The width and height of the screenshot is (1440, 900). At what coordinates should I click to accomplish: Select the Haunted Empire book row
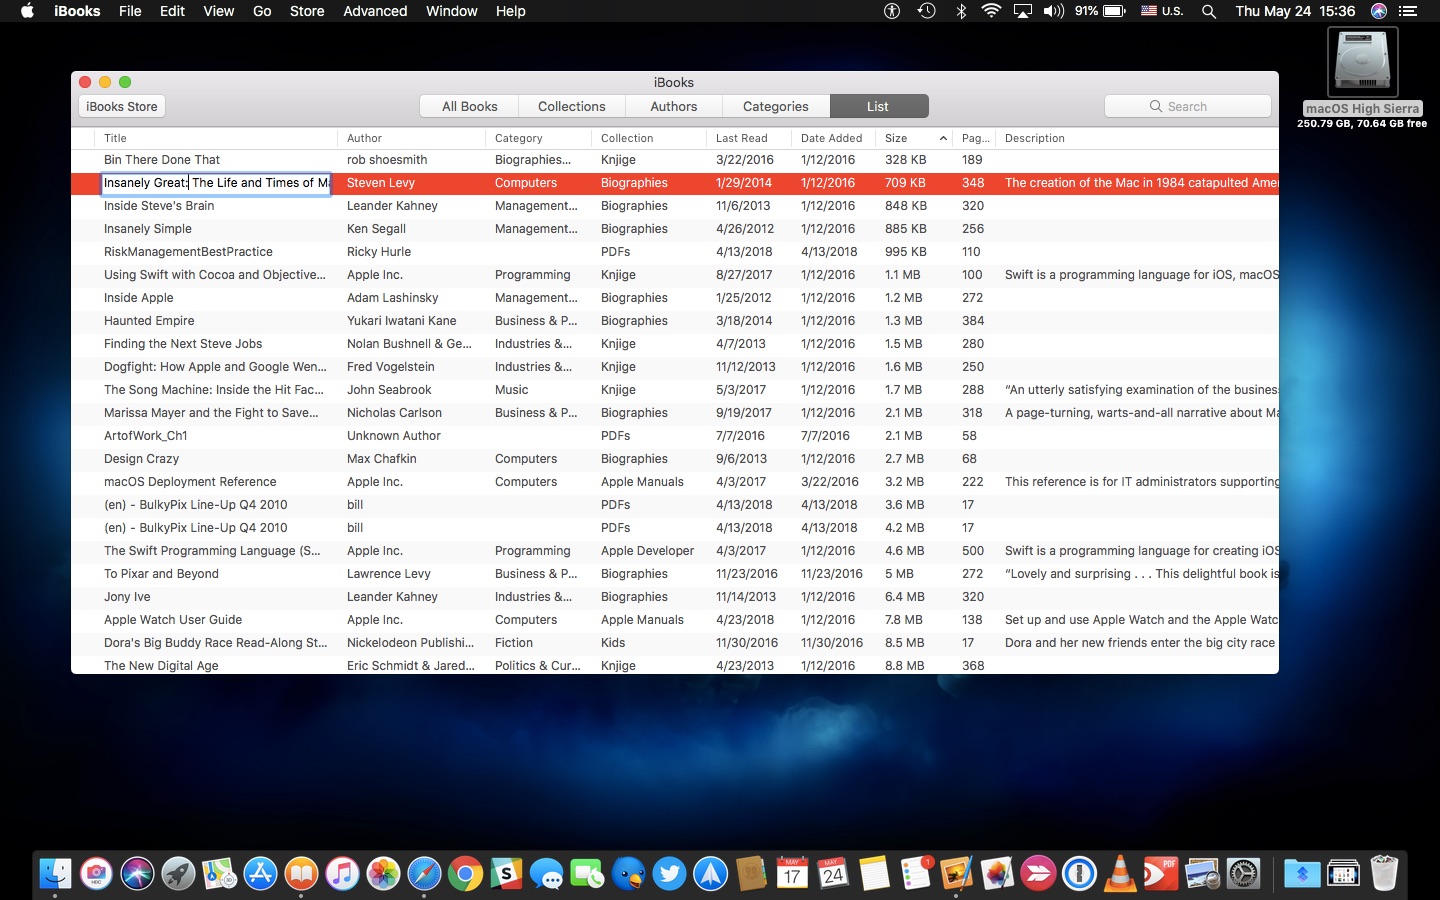675,321
